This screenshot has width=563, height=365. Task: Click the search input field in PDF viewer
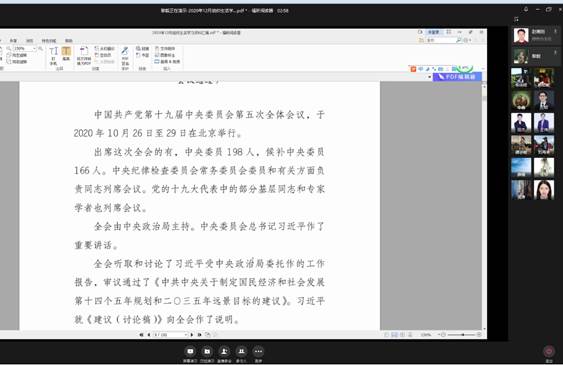(x=441, y=40)
